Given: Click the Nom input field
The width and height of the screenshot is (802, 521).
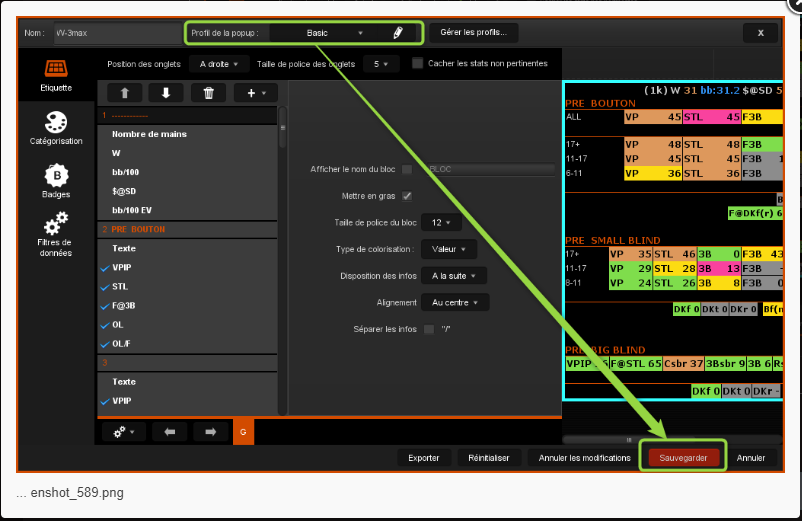Looking at the screenshot, I should 118,33.
